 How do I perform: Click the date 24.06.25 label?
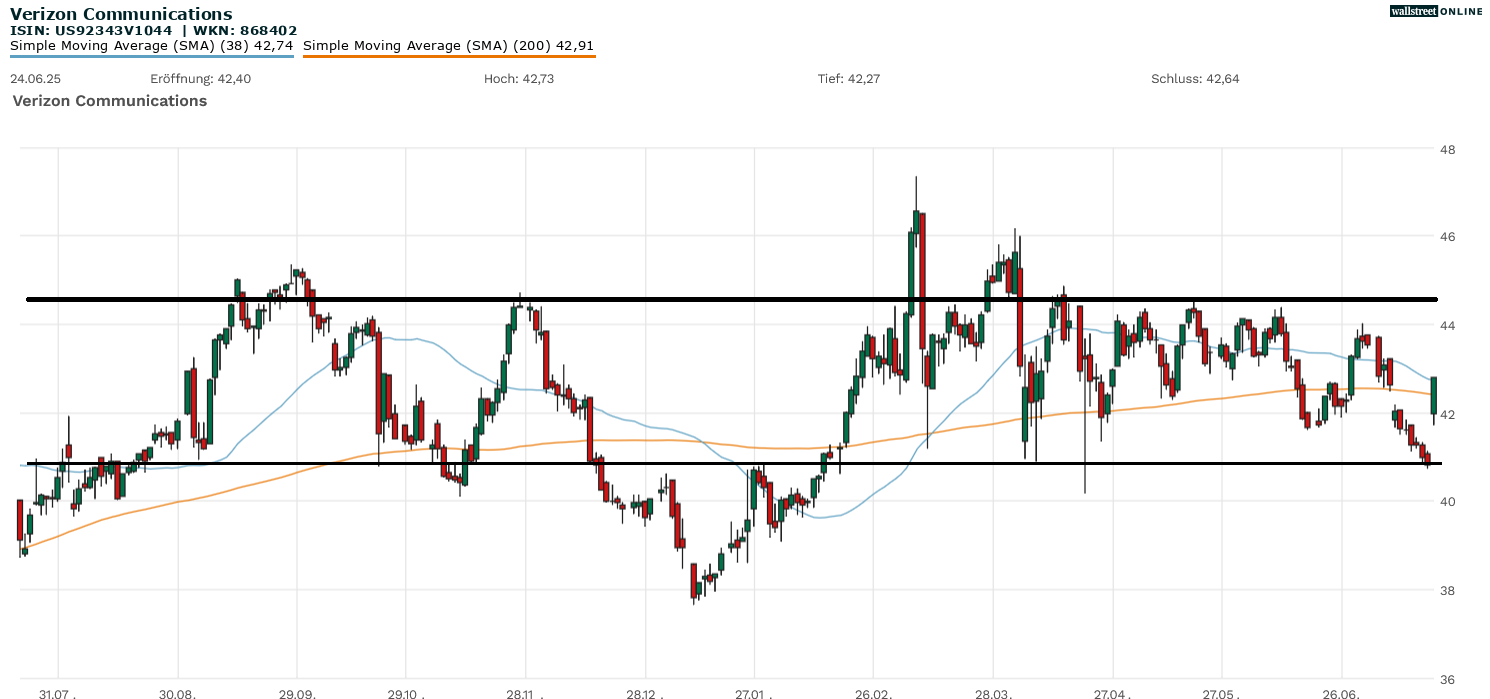35,79
